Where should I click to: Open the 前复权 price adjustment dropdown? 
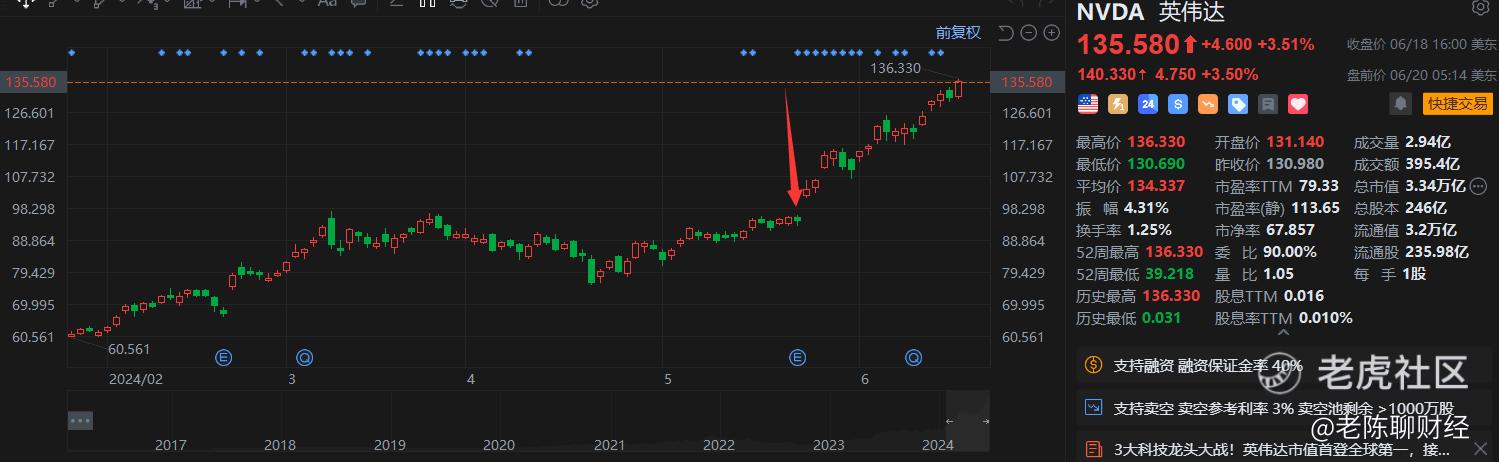pyautogui.click(x=958, y=33)
